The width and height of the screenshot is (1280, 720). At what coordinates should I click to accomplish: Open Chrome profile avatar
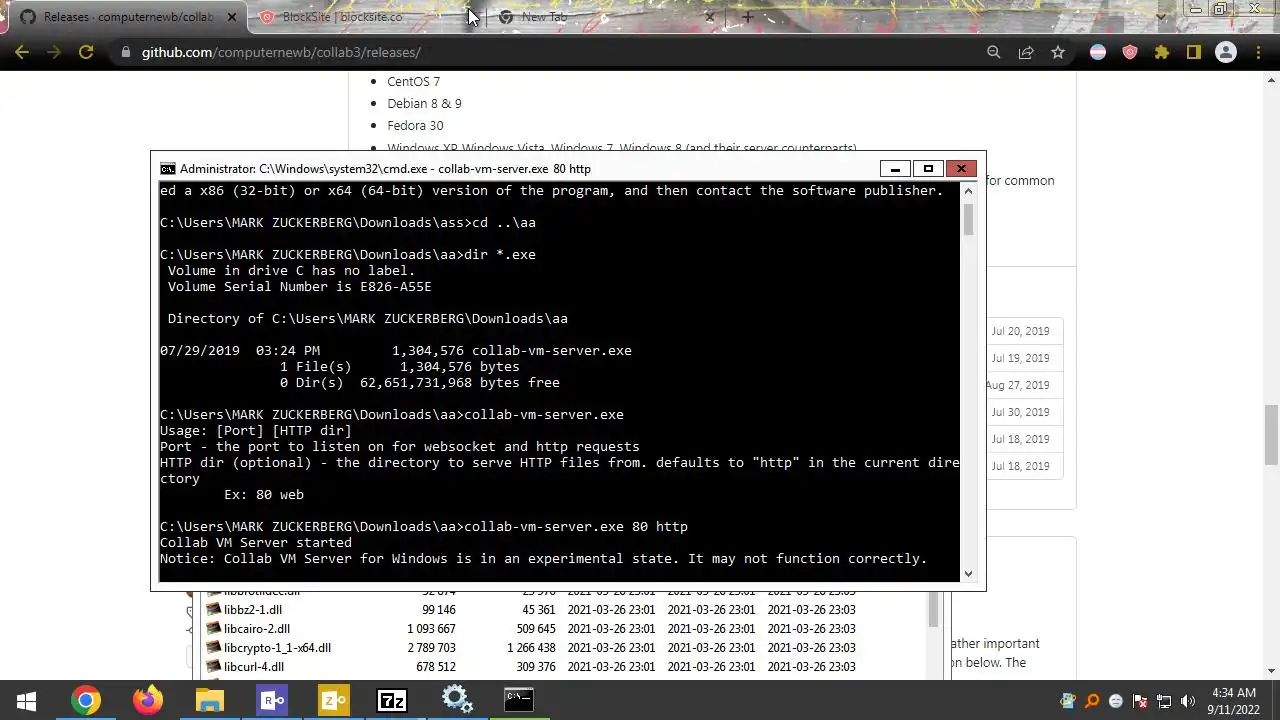(x=1226, y=52)
